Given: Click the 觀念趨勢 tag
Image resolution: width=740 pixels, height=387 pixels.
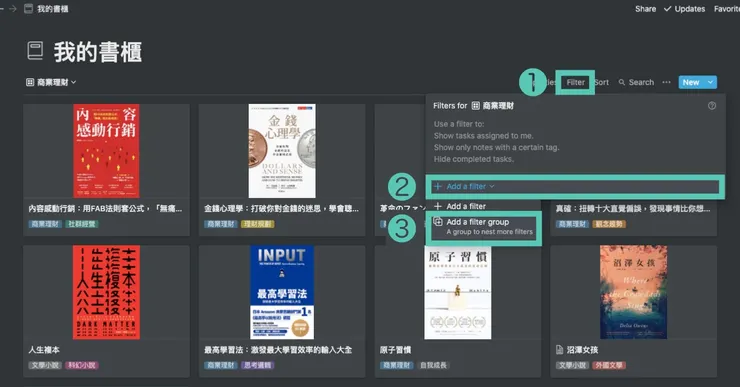Looking at the screenshot, I should tap(609, 224).
